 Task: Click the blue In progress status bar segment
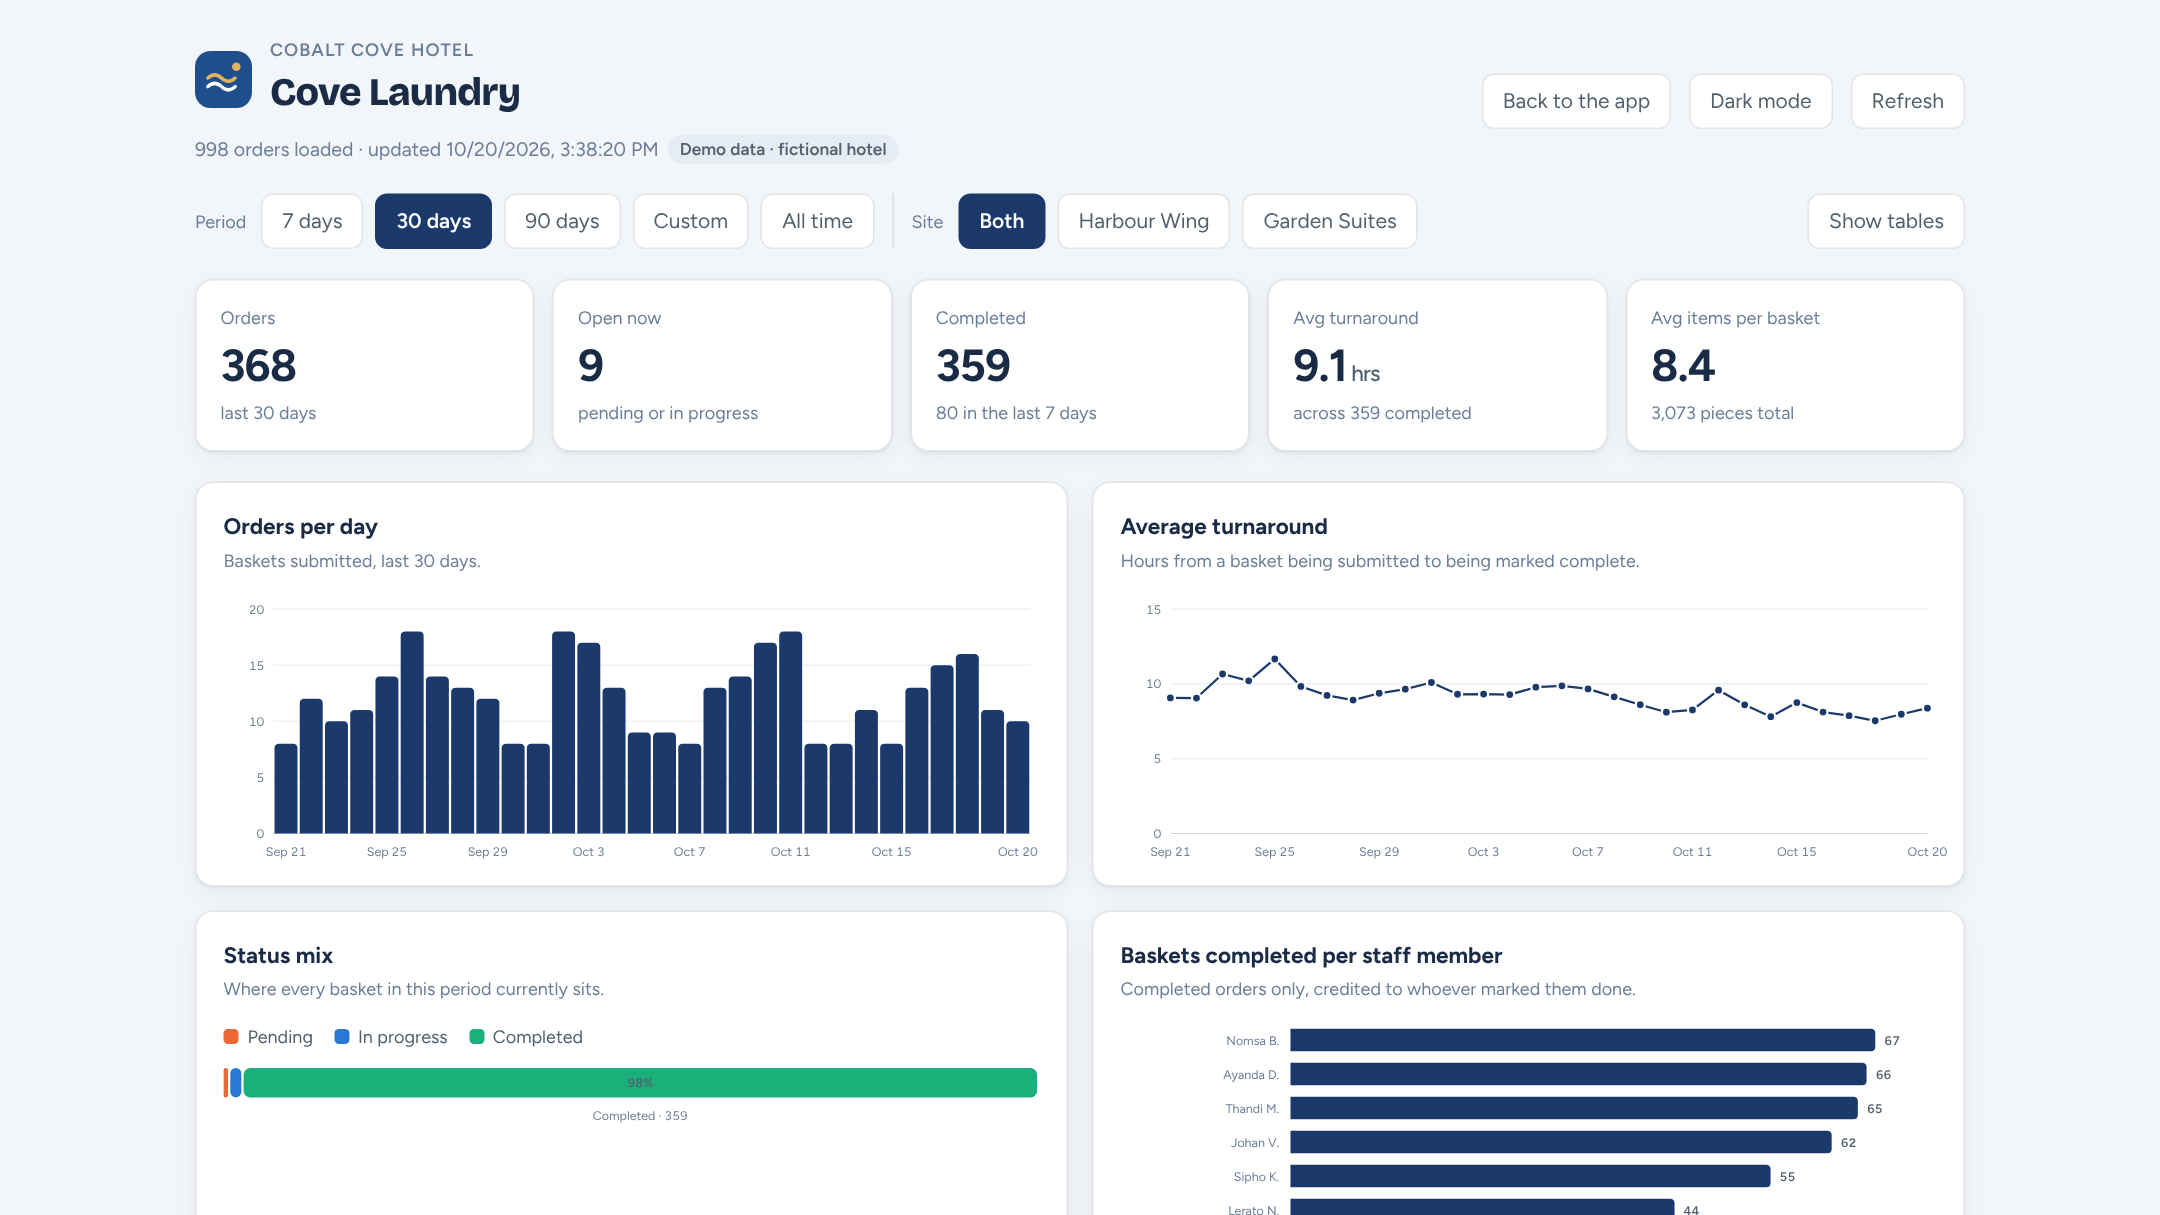click(x=236, y=1083)
